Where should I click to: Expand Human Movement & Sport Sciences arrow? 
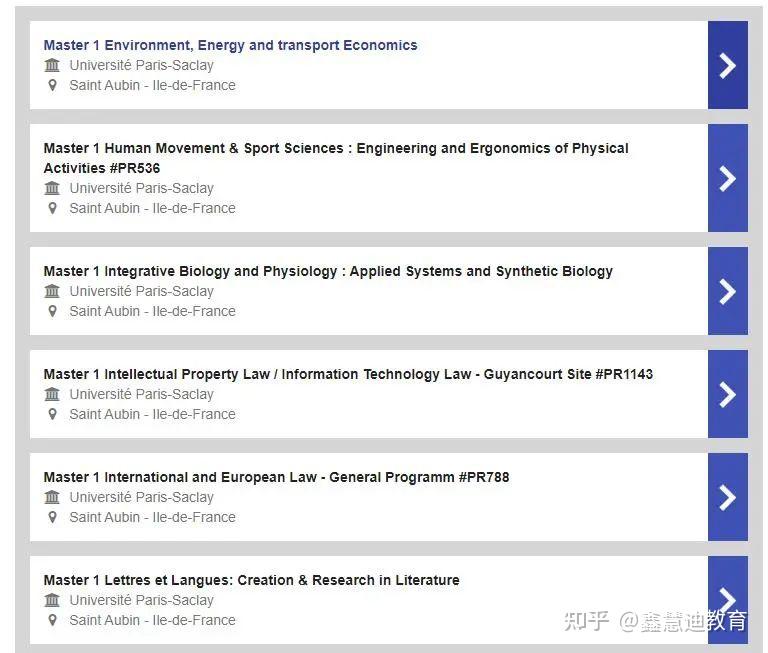click(x=727, y=178)
